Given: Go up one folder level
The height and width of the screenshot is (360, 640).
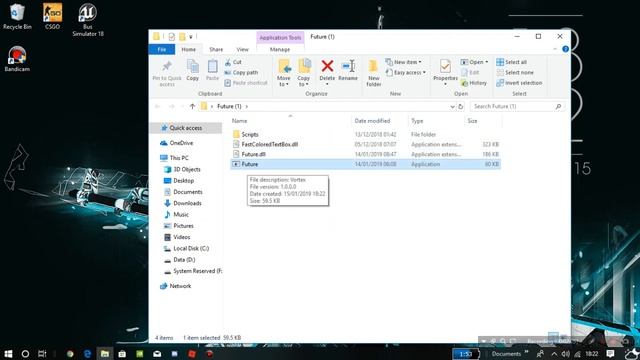Looking at the screenshot, I should click(x=192, y=106).
